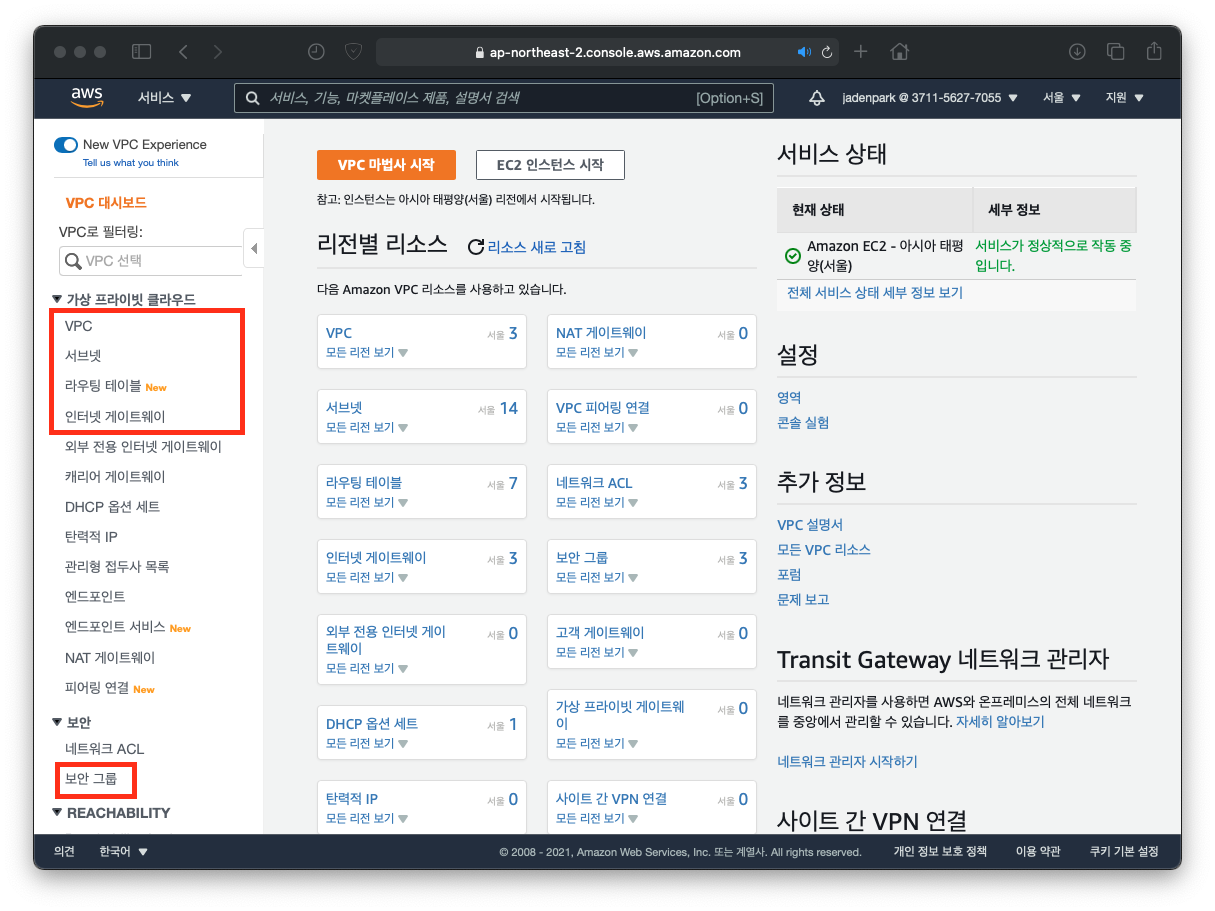Click the 네트워크 관리자 시작하기 link
Image resolution: width=1215 pixels, height=911 pixels.
[847, 761]
